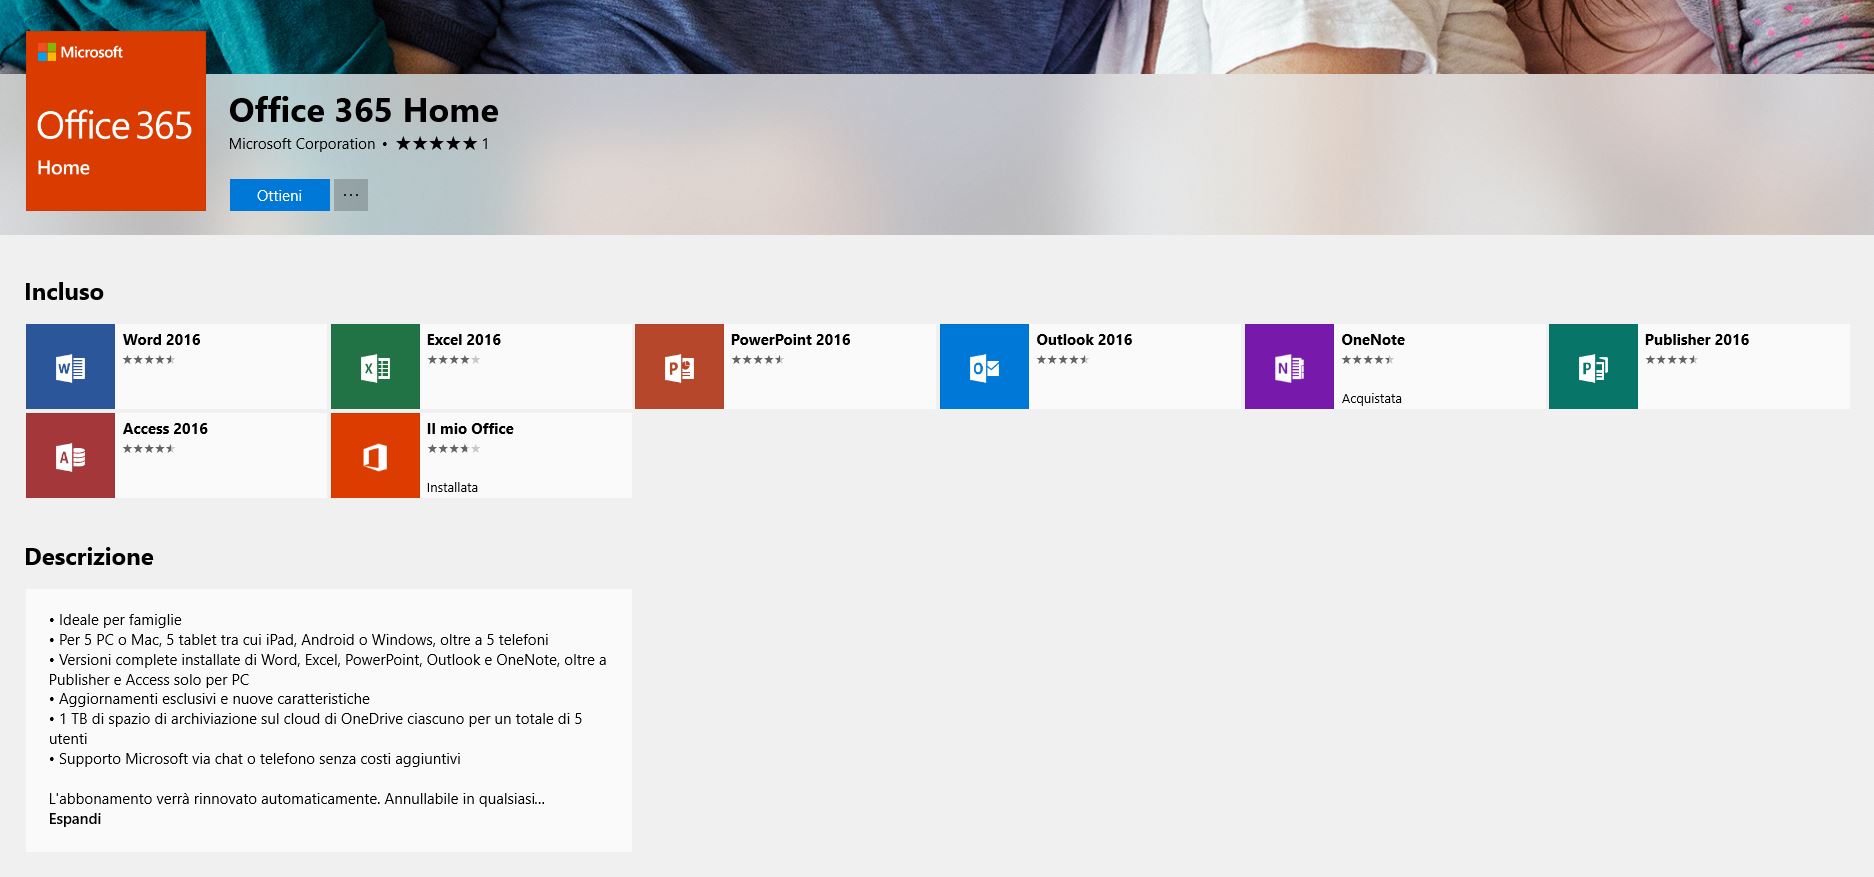Click the PowerPoint 2016 star rating
Viewport: 1874px width, 877px height.
[x=757, y=360]
